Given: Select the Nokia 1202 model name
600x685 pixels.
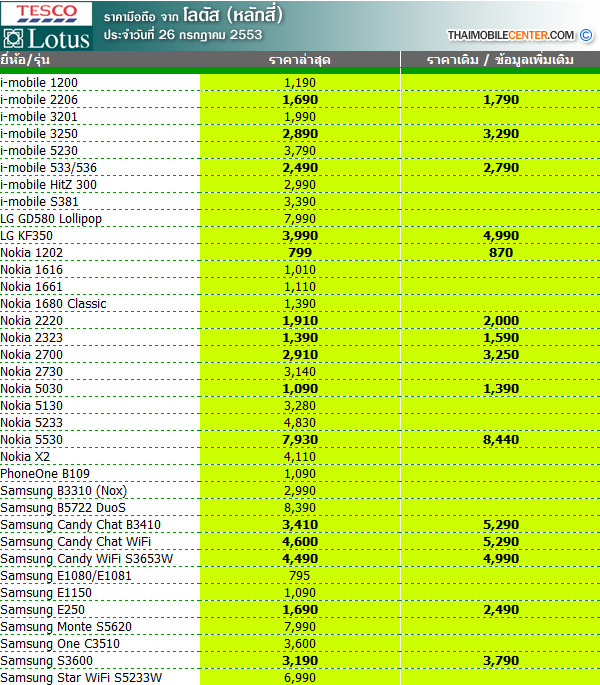Looking at the screenshot, I should pyautogui.click(x=31, y=253).
